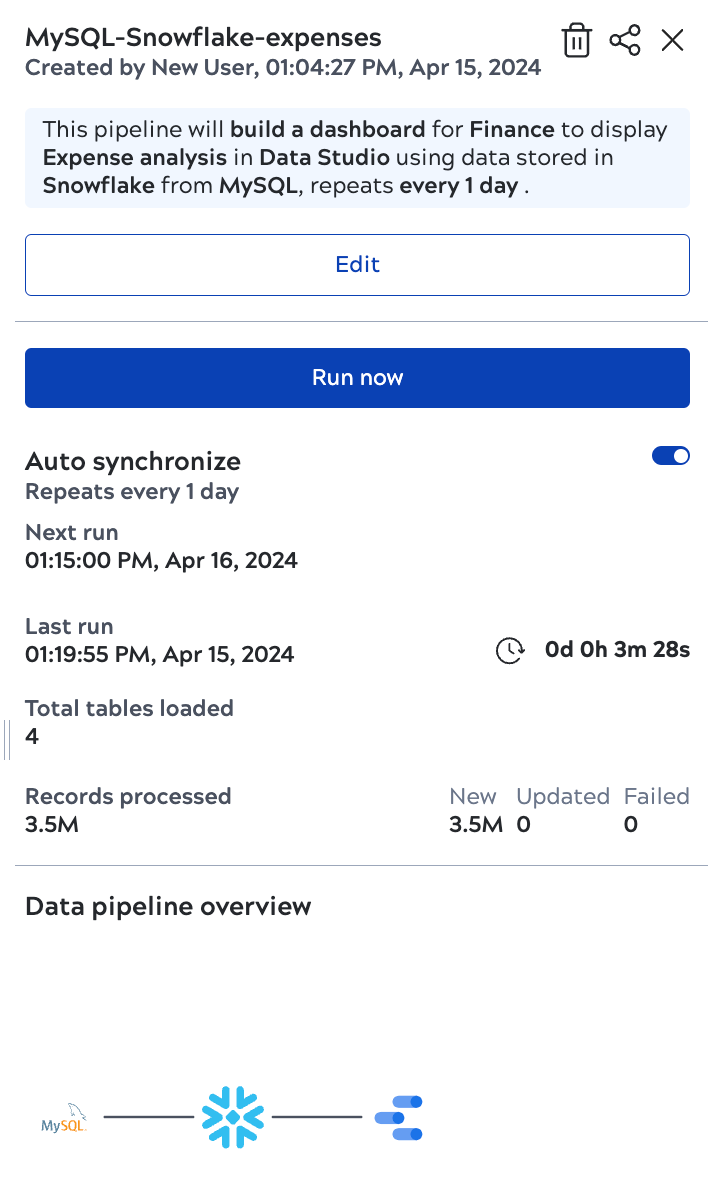Click the Total tables loaded value
Screen dimensions: 708x1180
[x=32, y=736]
